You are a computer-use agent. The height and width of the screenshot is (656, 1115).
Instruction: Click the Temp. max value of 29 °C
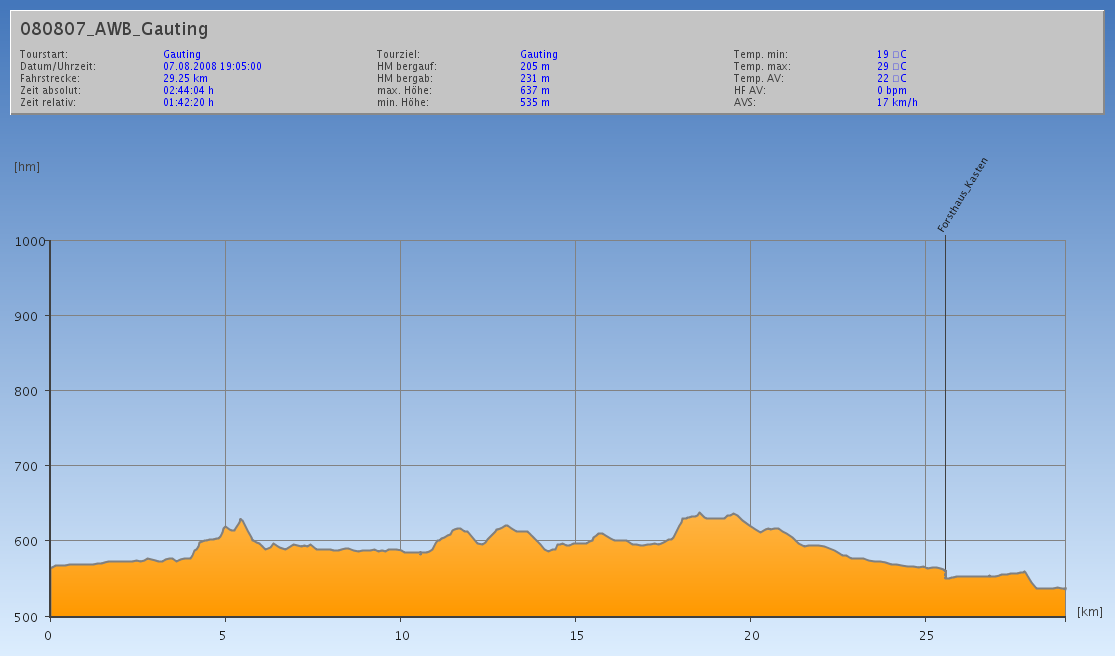pyautogui.click(x=891, y=66)
